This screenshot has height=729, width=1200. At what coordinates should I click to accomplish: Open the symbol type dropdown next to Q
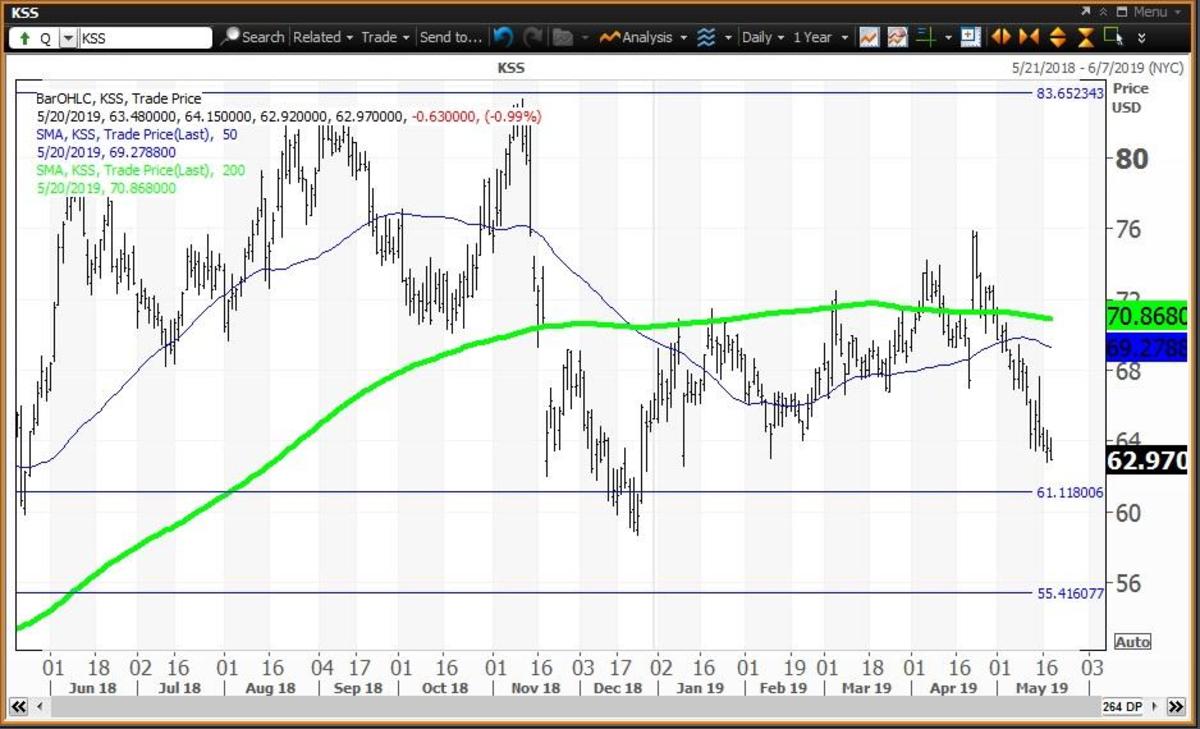tap(67, 38)
